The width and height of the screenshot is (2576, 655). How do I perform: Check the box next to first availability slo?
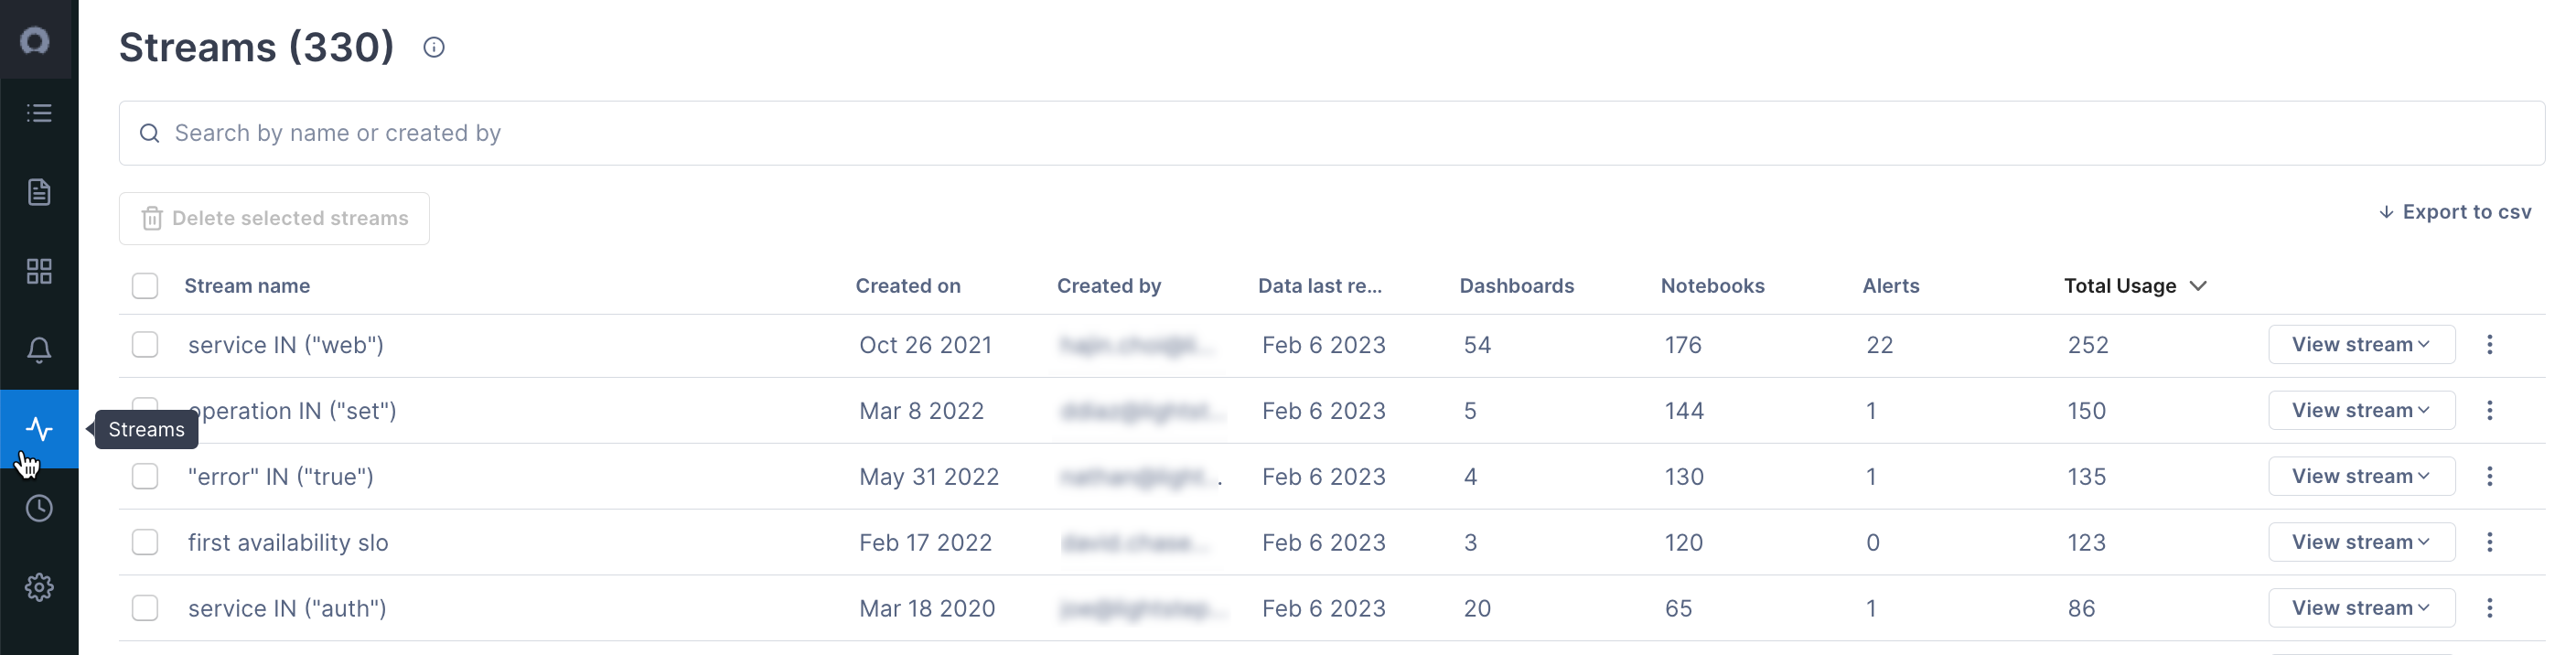point(145,542)
